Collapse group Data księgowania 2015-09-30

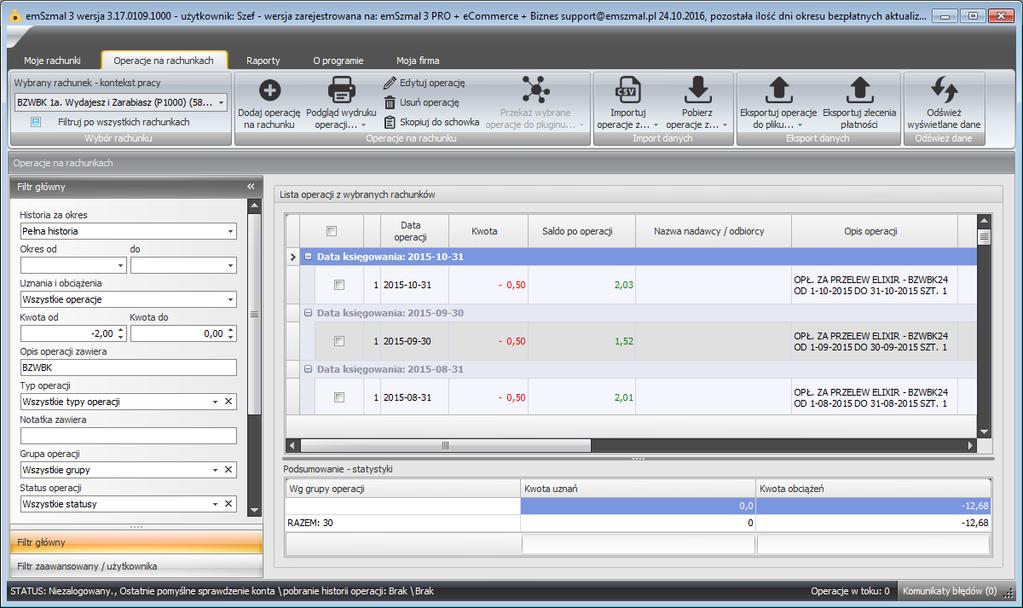coord(308,312)
